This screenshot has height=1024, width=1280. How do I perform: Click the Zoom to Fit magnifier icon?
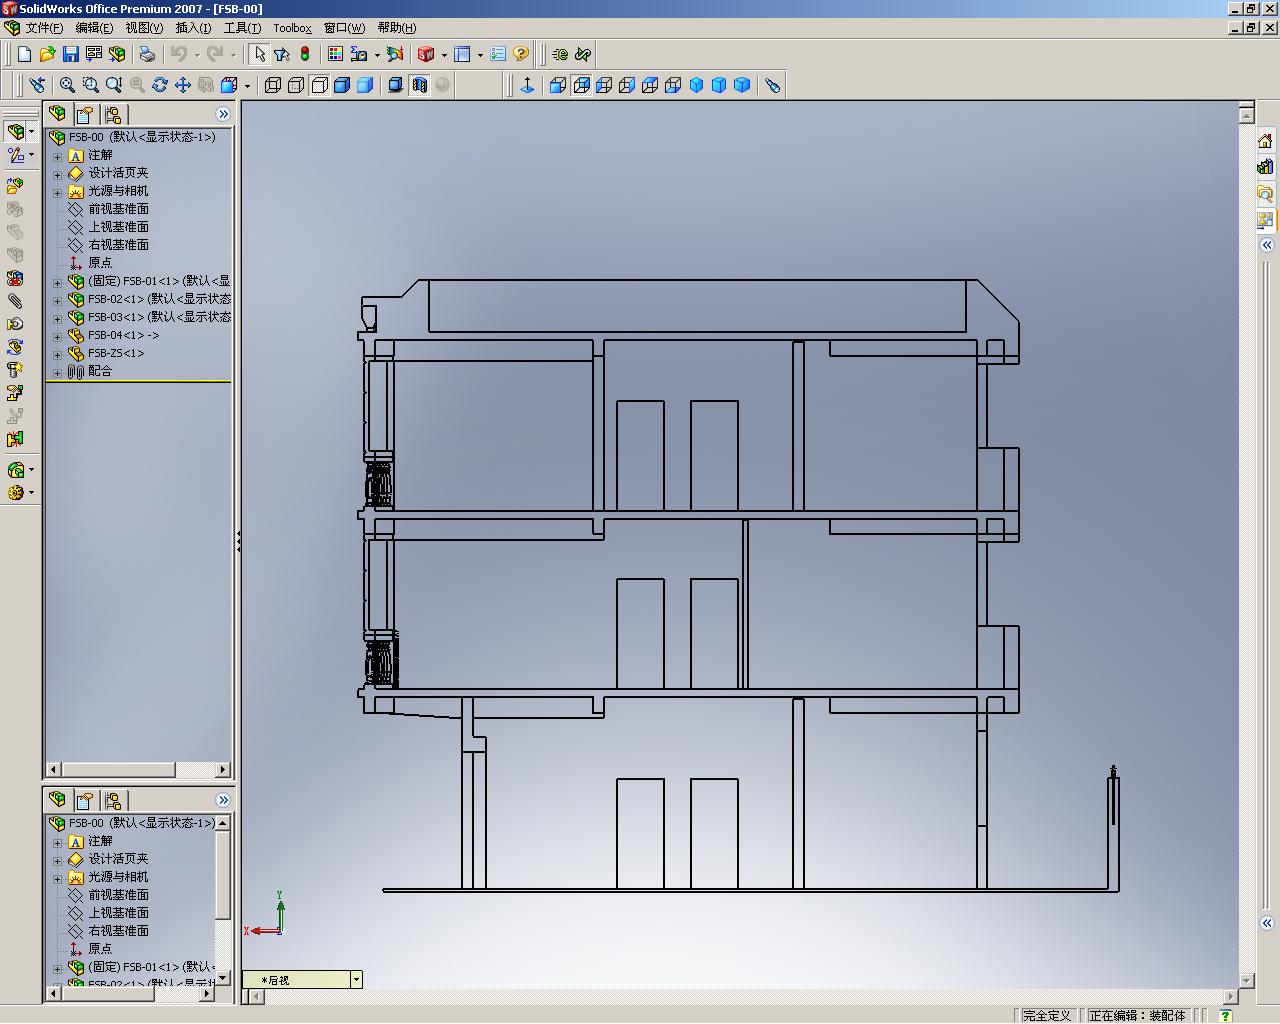[67, 85]
